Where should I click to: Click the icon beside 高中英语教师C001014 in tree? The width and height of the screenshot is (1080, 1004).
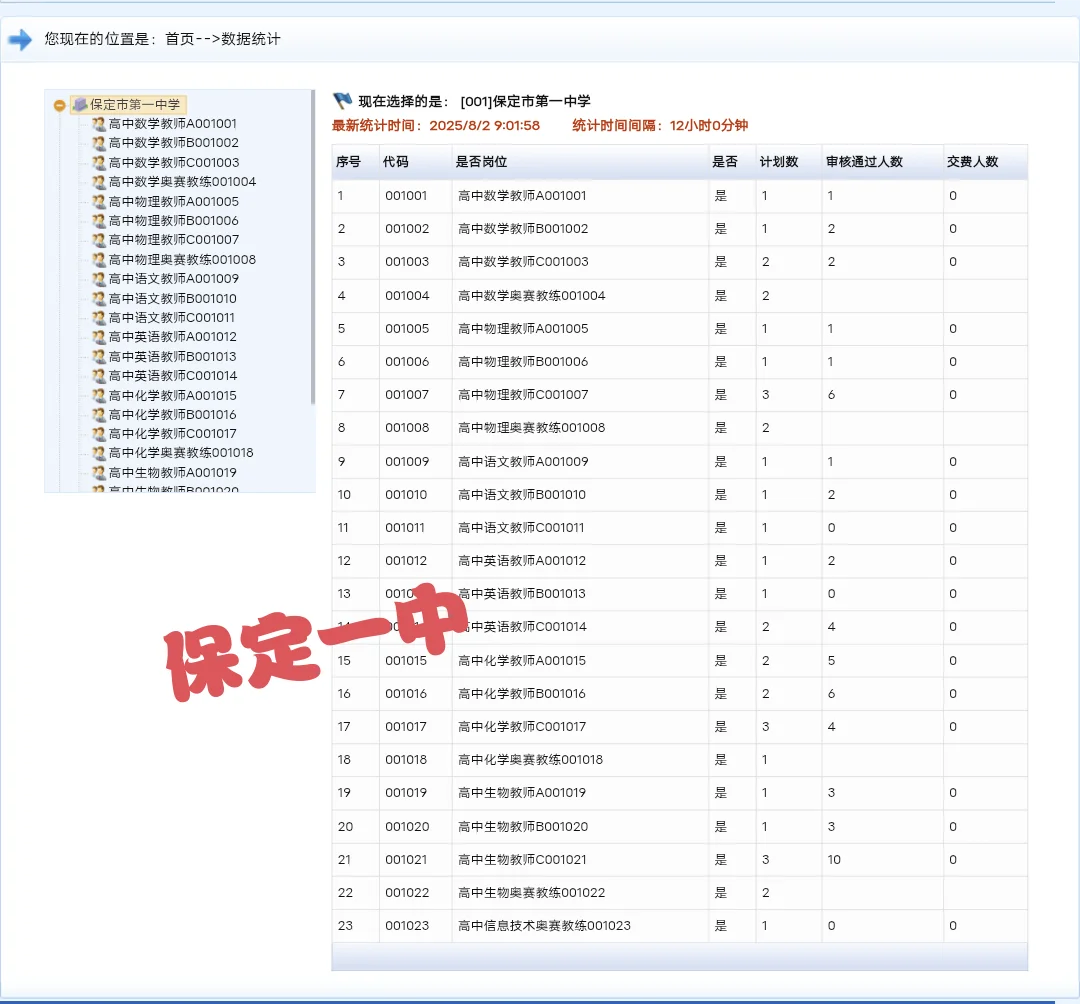point(98,376)
